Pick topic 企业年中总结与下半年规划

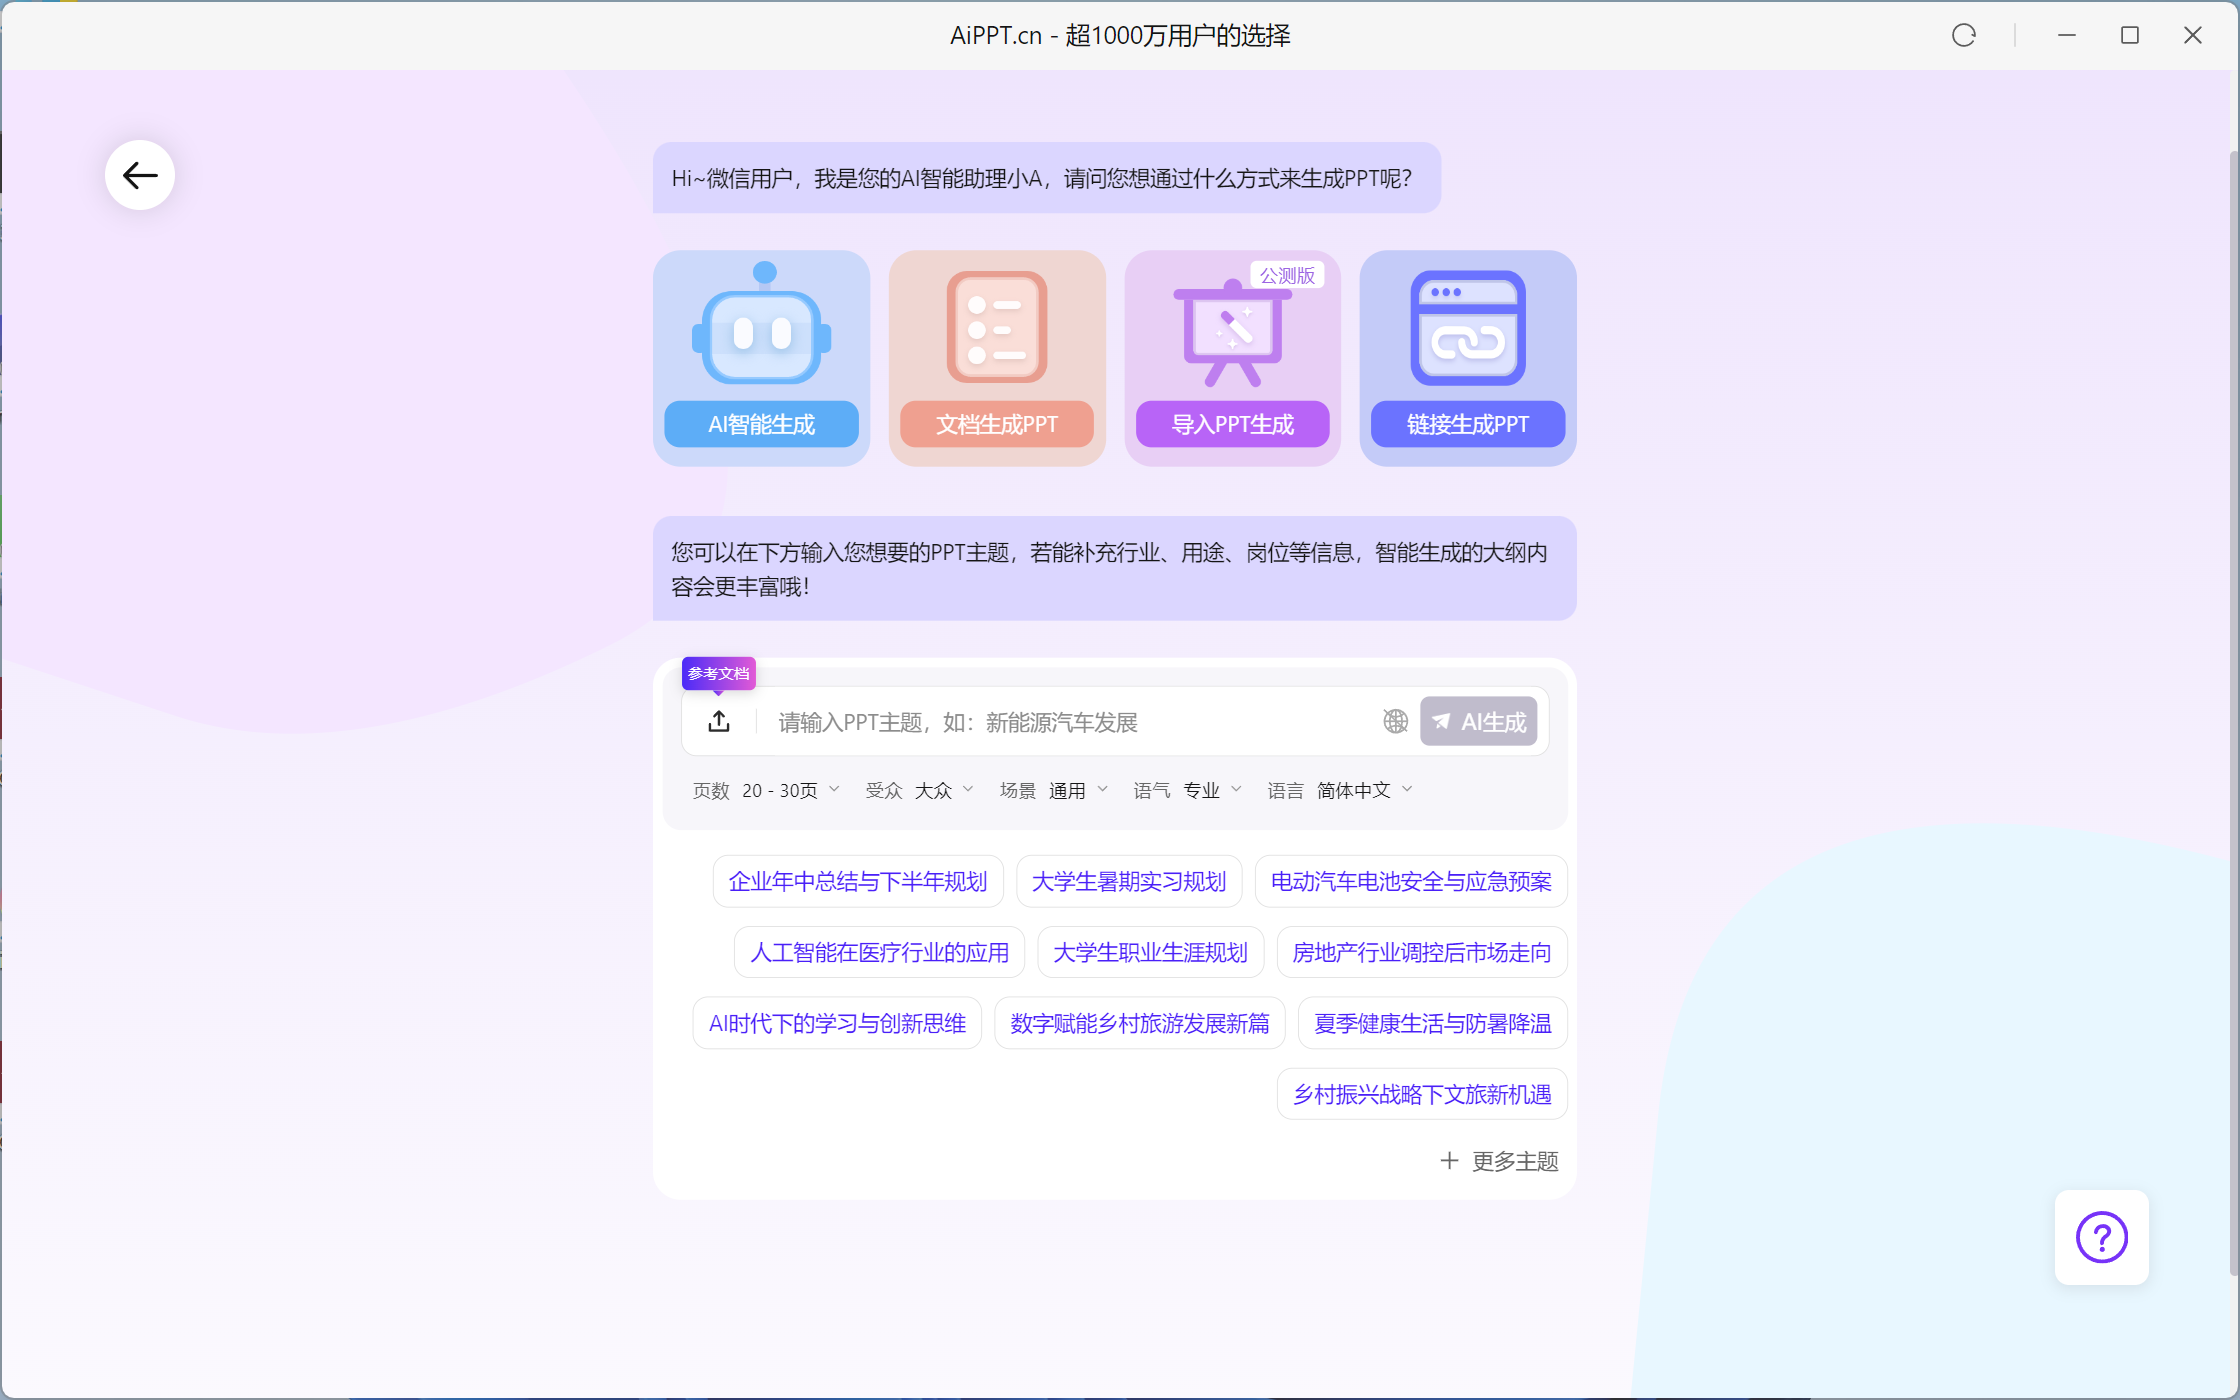(858, 882)
